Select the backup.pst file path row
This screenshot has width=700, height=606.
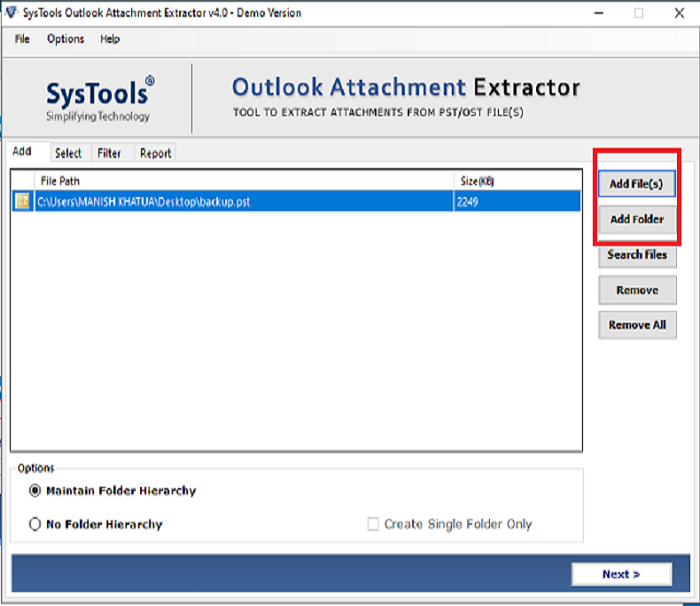[x=296, y=201]
